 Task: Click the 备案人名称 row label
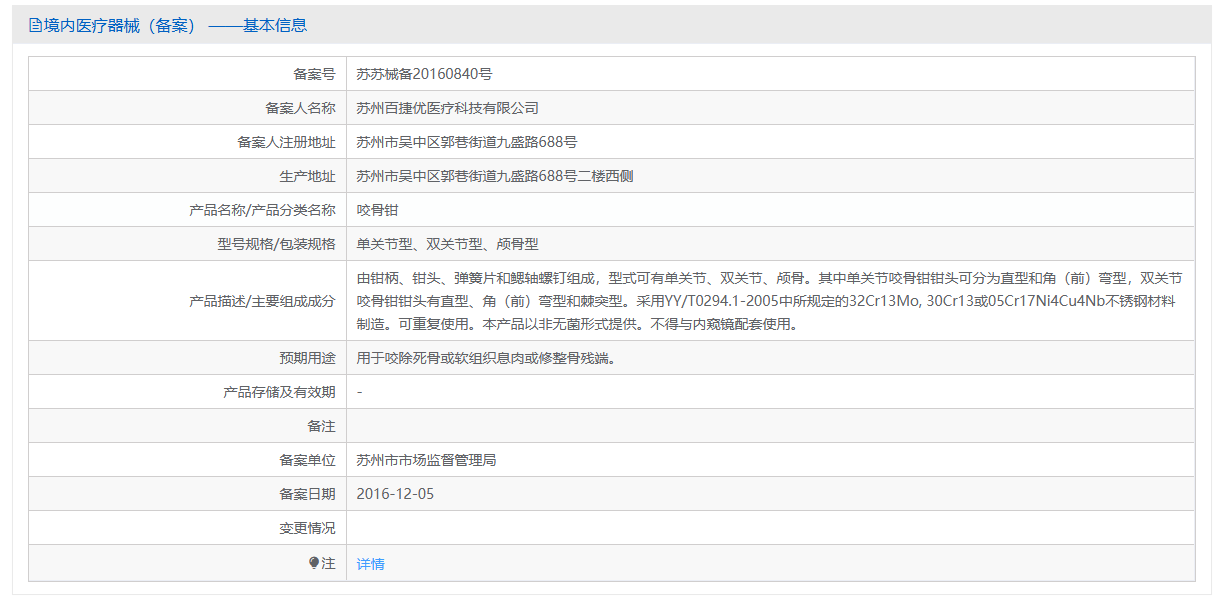(300, 108)
